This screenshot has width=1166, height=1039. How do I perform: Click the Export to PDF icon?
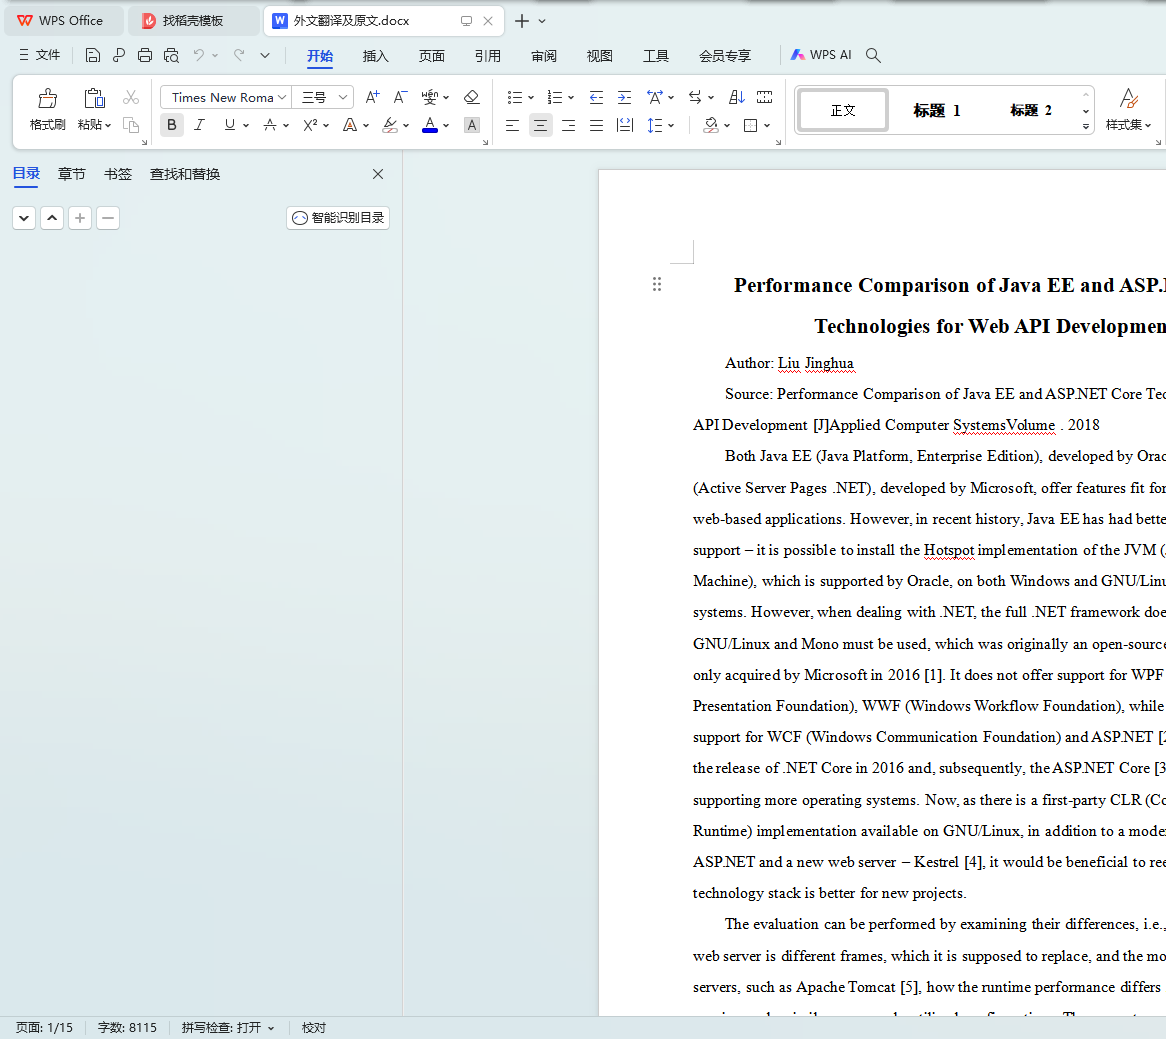pyautogui.click(x=119, y=55)
